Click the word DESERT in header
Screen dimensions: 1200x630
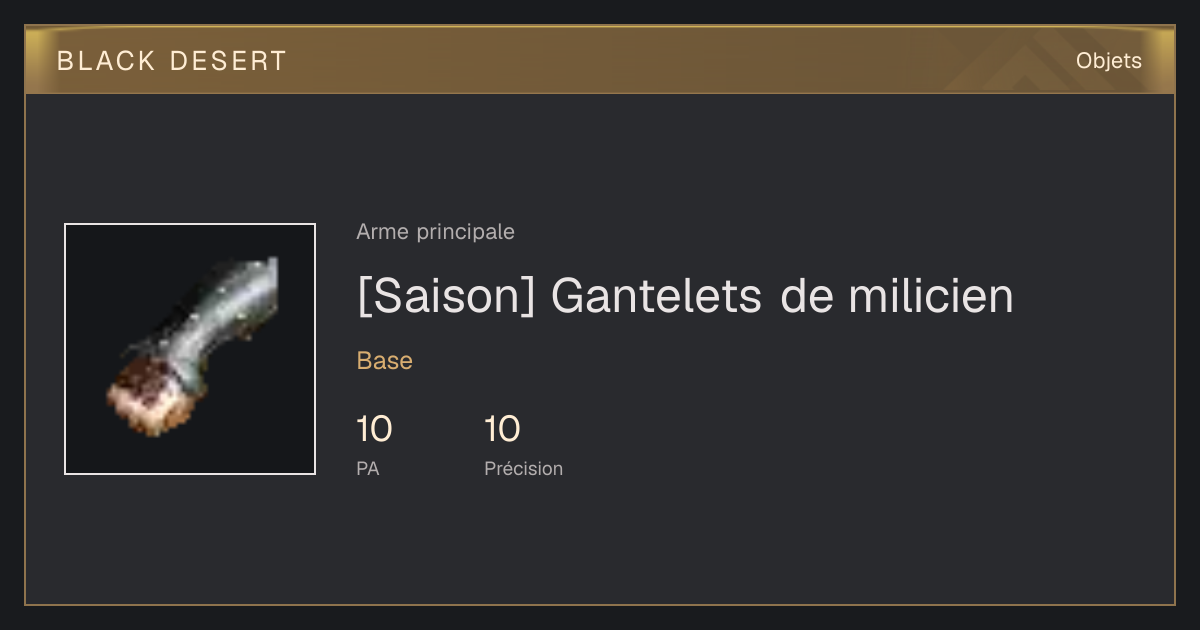[x=228, y=61]
